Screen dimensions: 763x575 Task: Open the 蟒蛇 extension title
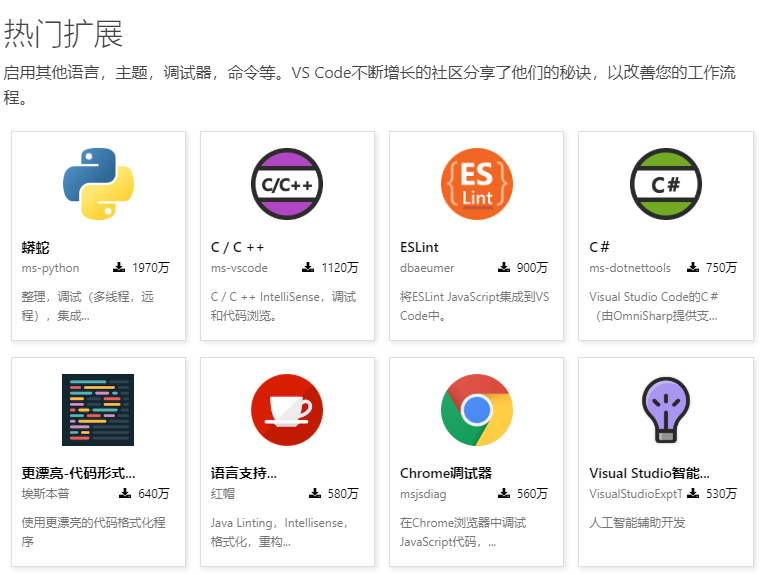pyautogui.click(x=36, y=247)
